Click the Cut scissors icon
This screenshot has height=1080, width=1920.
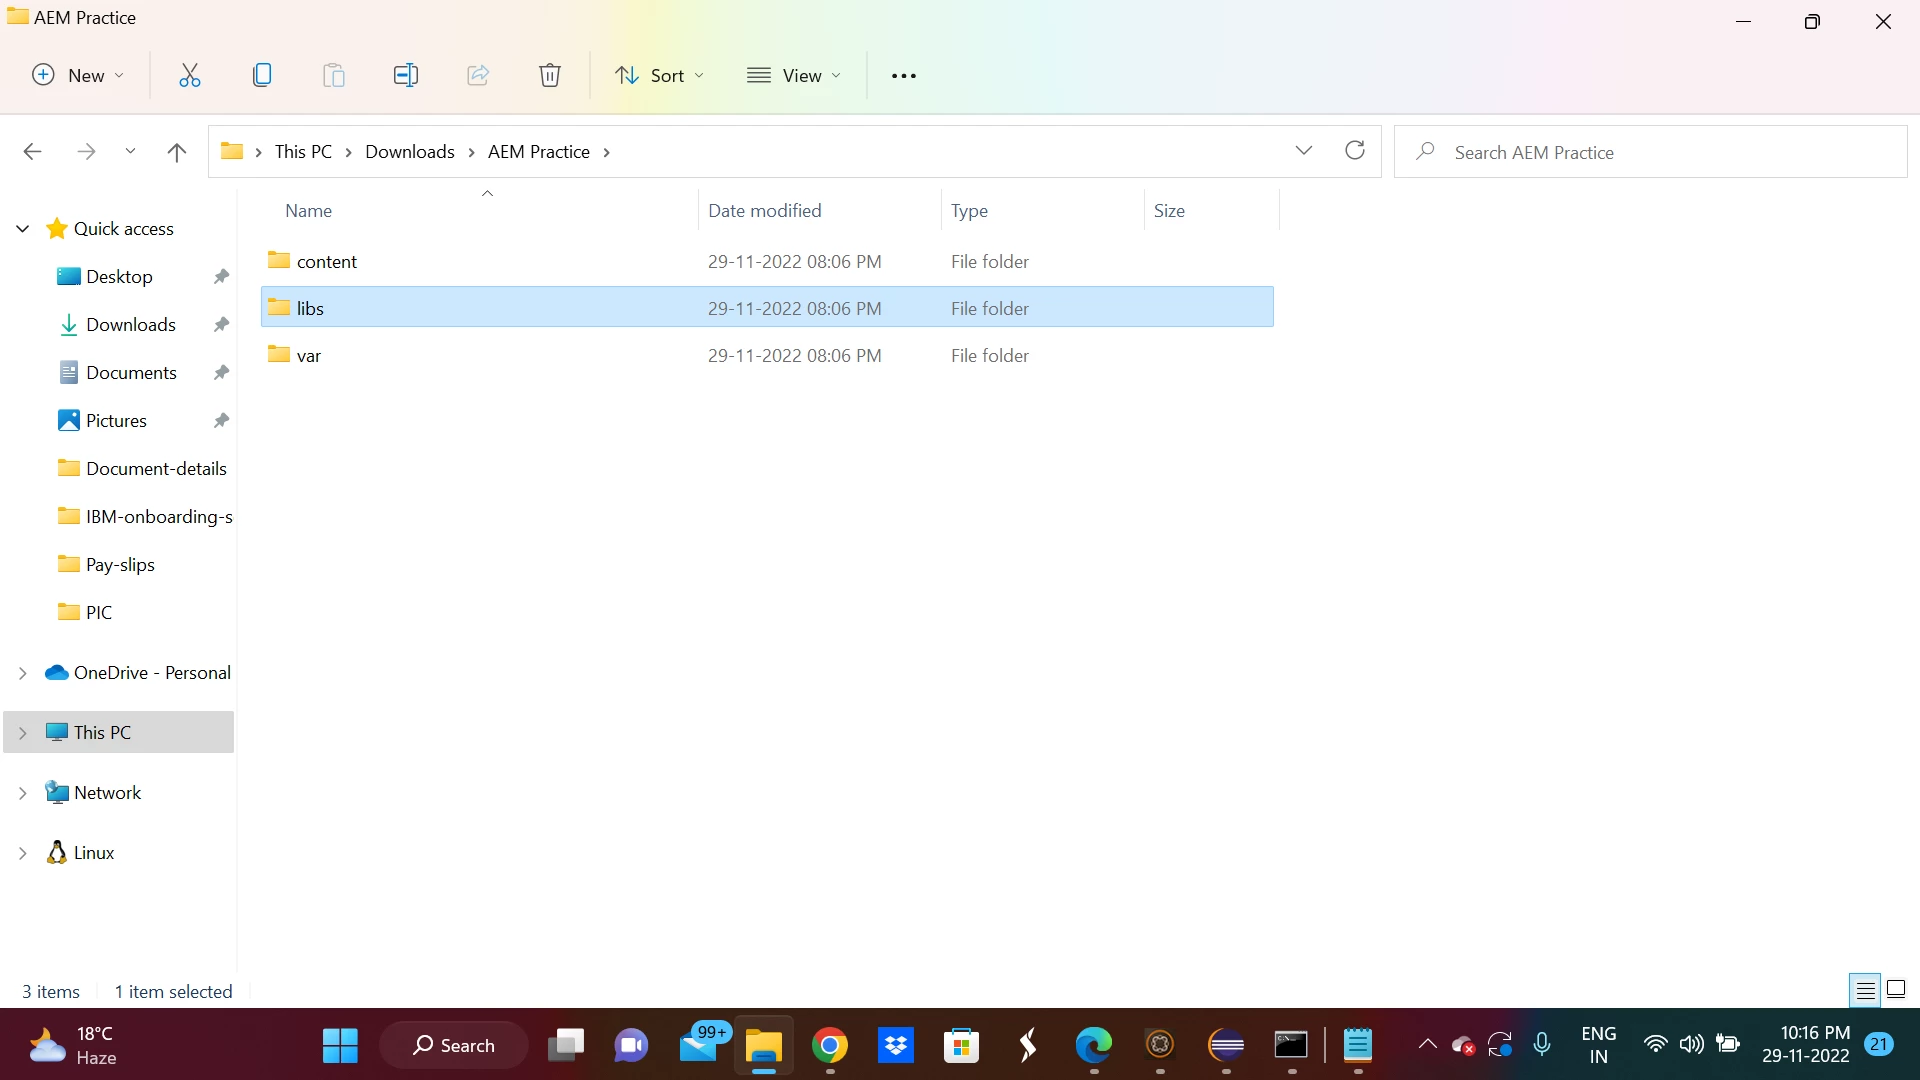189,75
